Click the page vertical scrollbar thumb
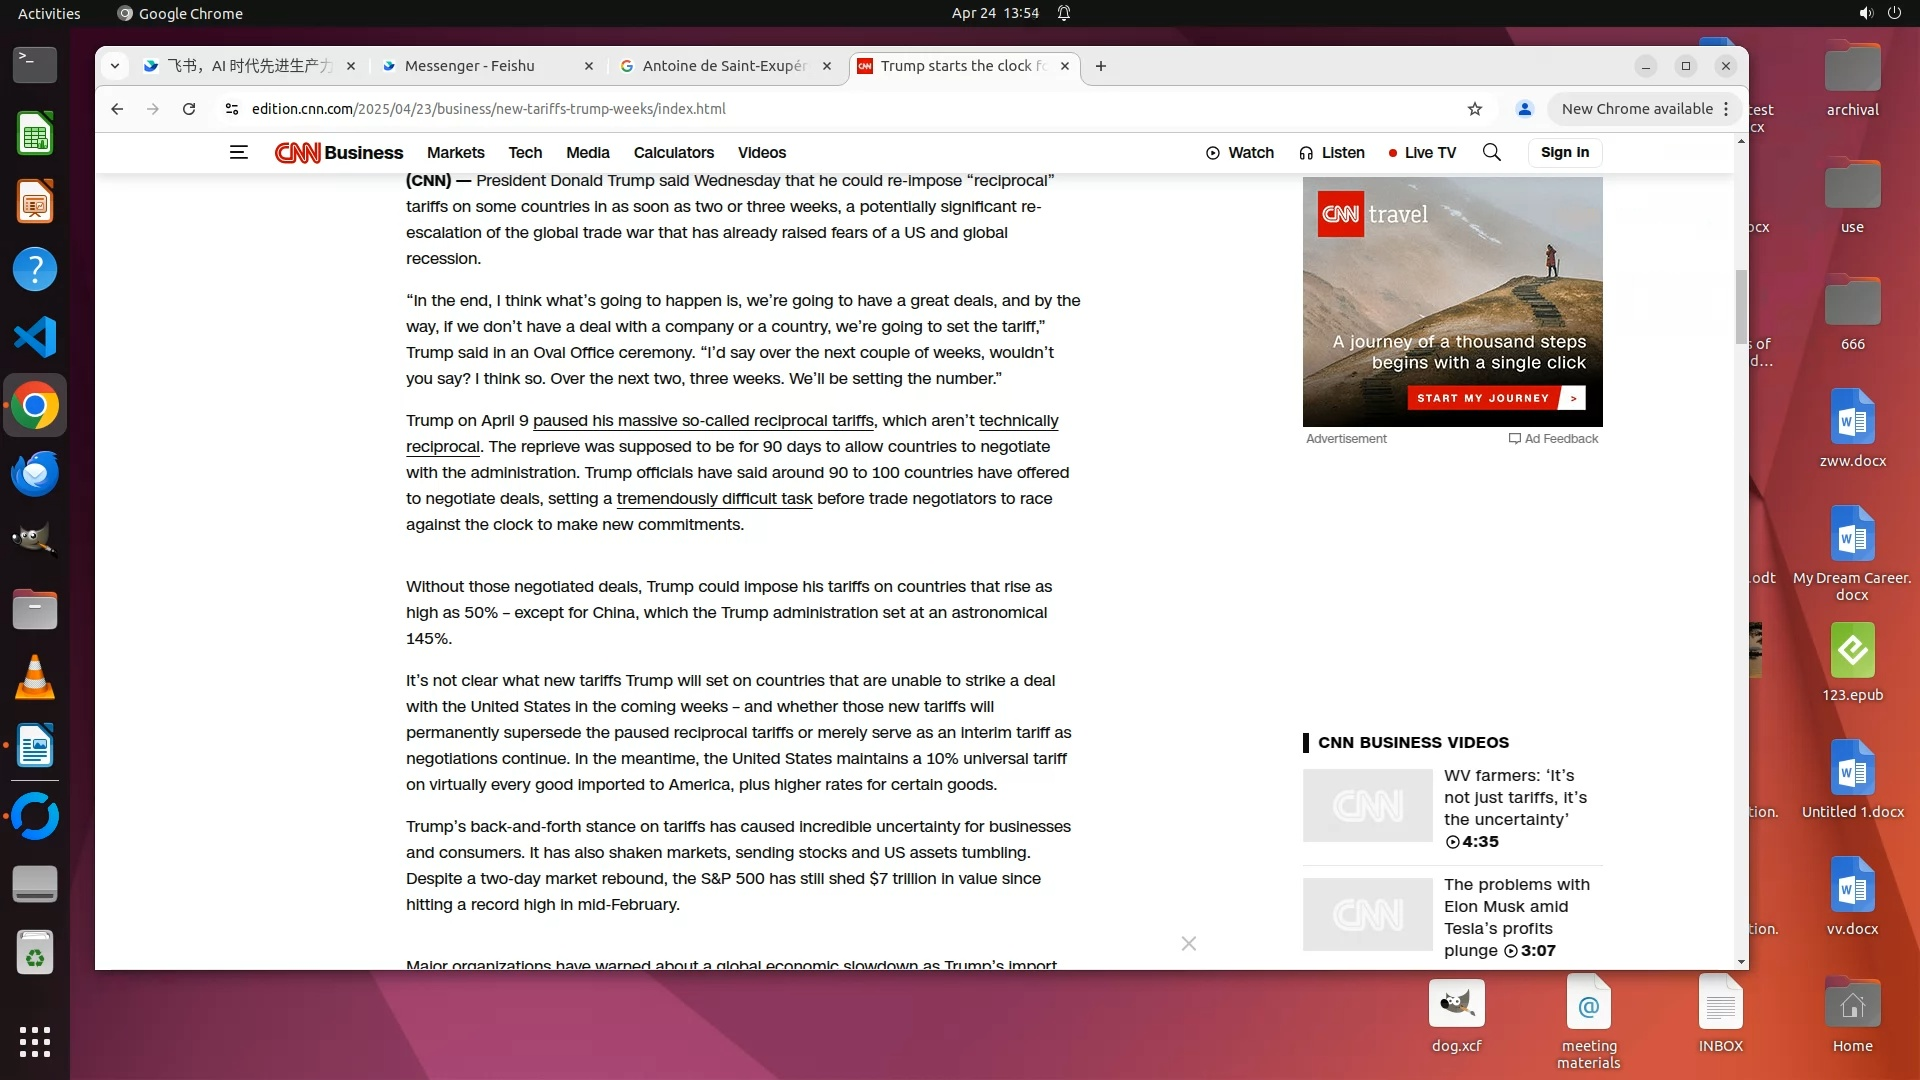The image size is (1920, 1080). [1741, 305]
